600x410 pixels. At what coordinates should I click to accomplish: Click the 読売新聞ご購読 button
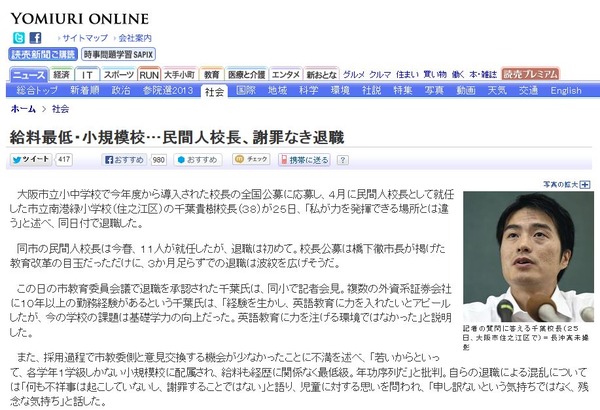43,54
